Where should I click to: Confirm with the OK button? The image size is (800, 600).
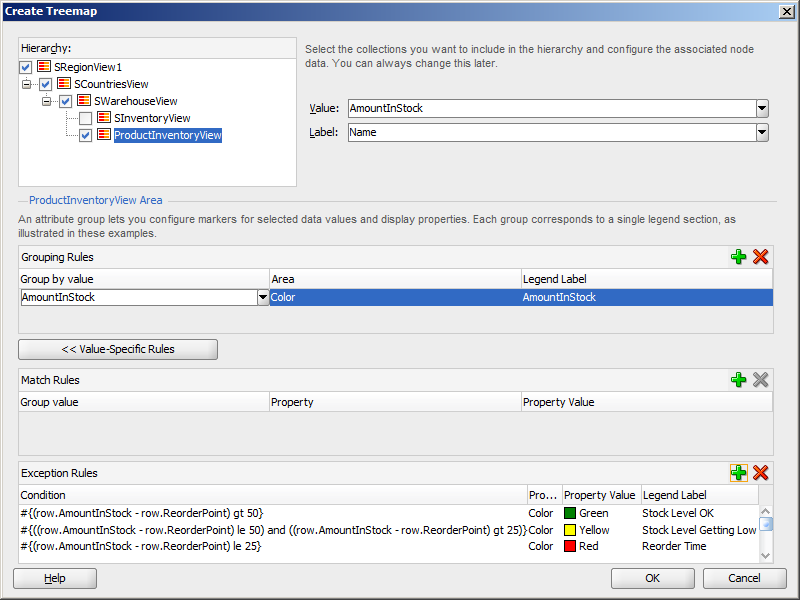tap(653, 578)
